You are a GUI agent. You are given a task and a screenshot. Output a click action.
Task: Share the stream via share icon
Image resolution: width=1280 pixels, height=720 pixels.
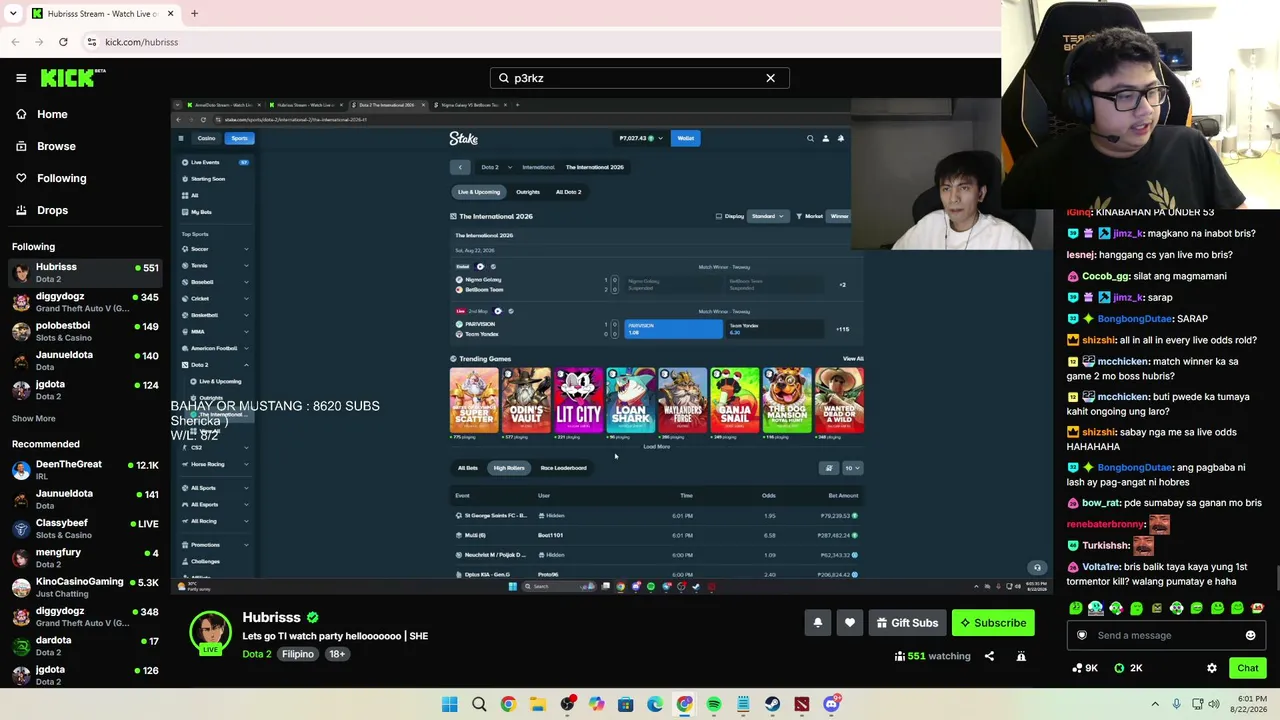[x=989, y=656]
